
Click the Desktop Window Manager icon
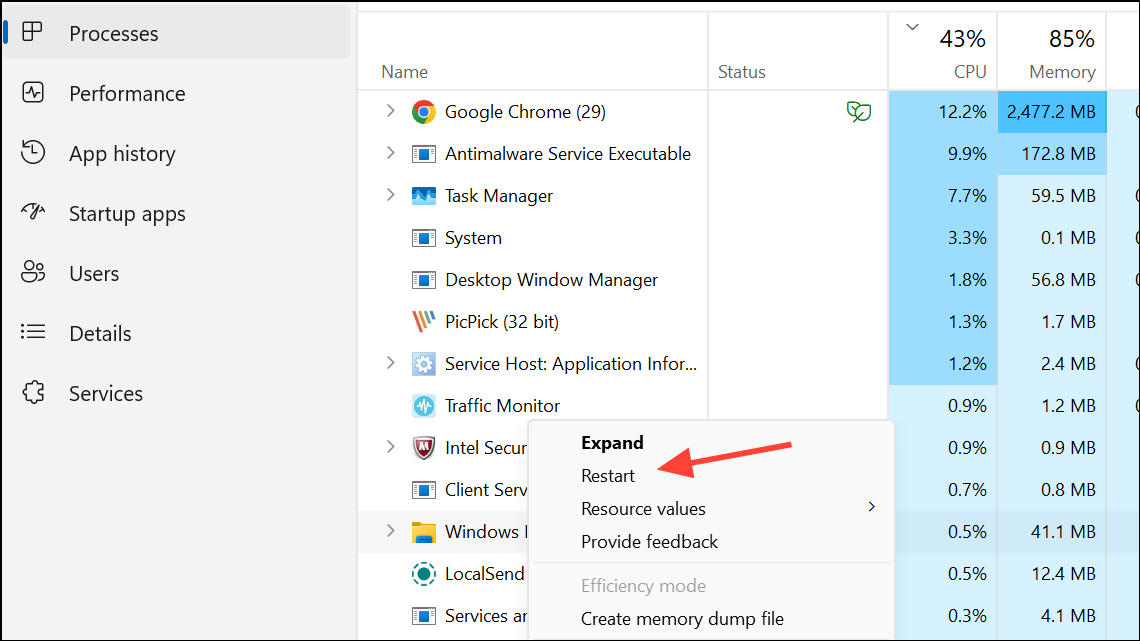click(x=423, y=280)
